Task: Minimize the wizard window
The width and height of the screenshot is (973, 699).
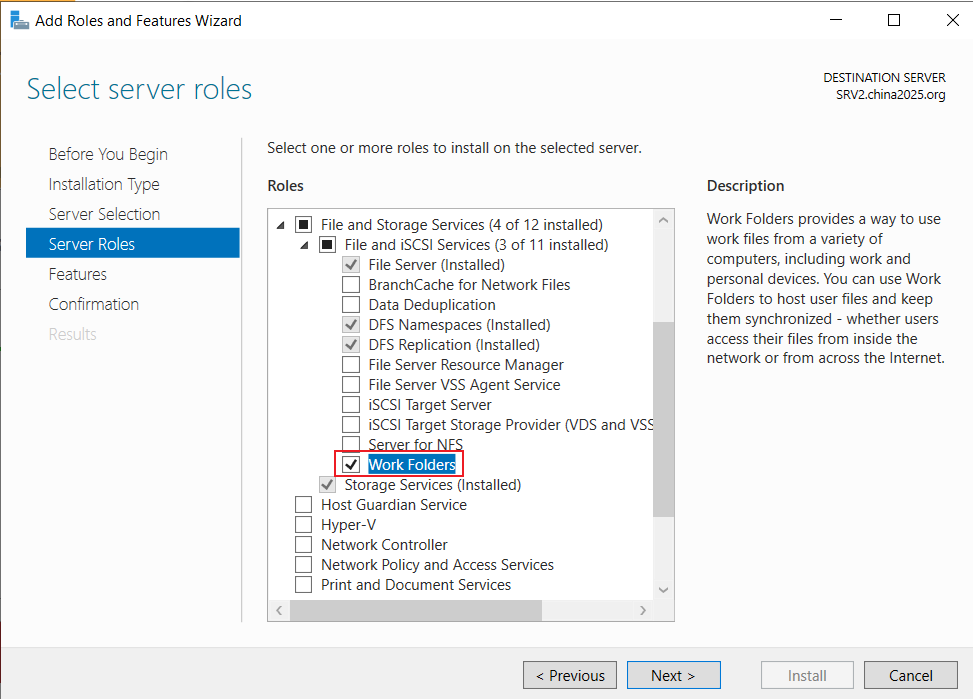Action: point(836,20)
